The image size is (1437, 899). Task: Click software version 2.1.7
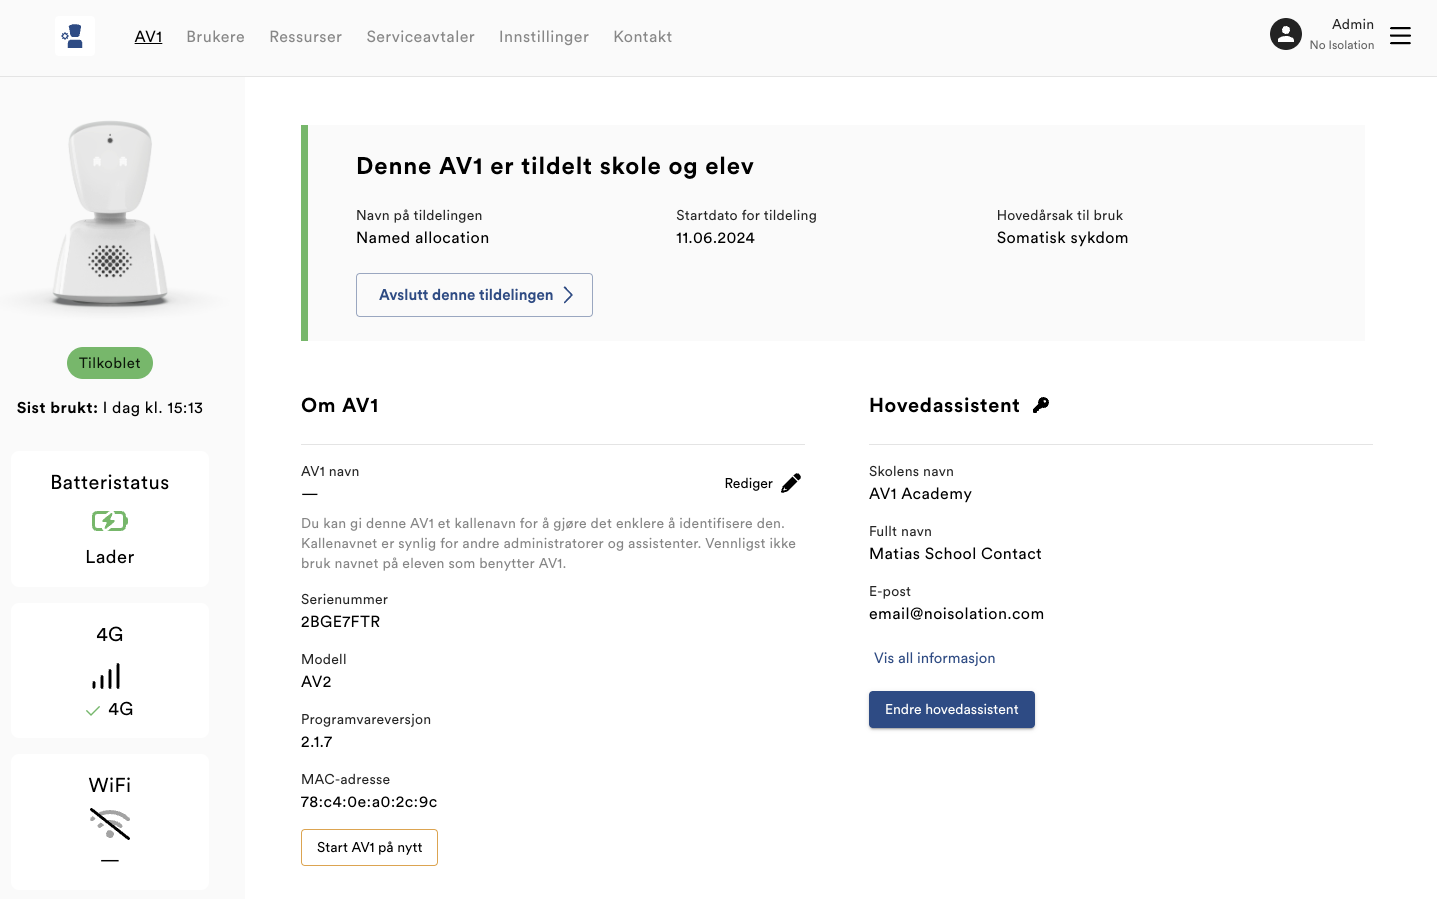click(x=316, y=741)
